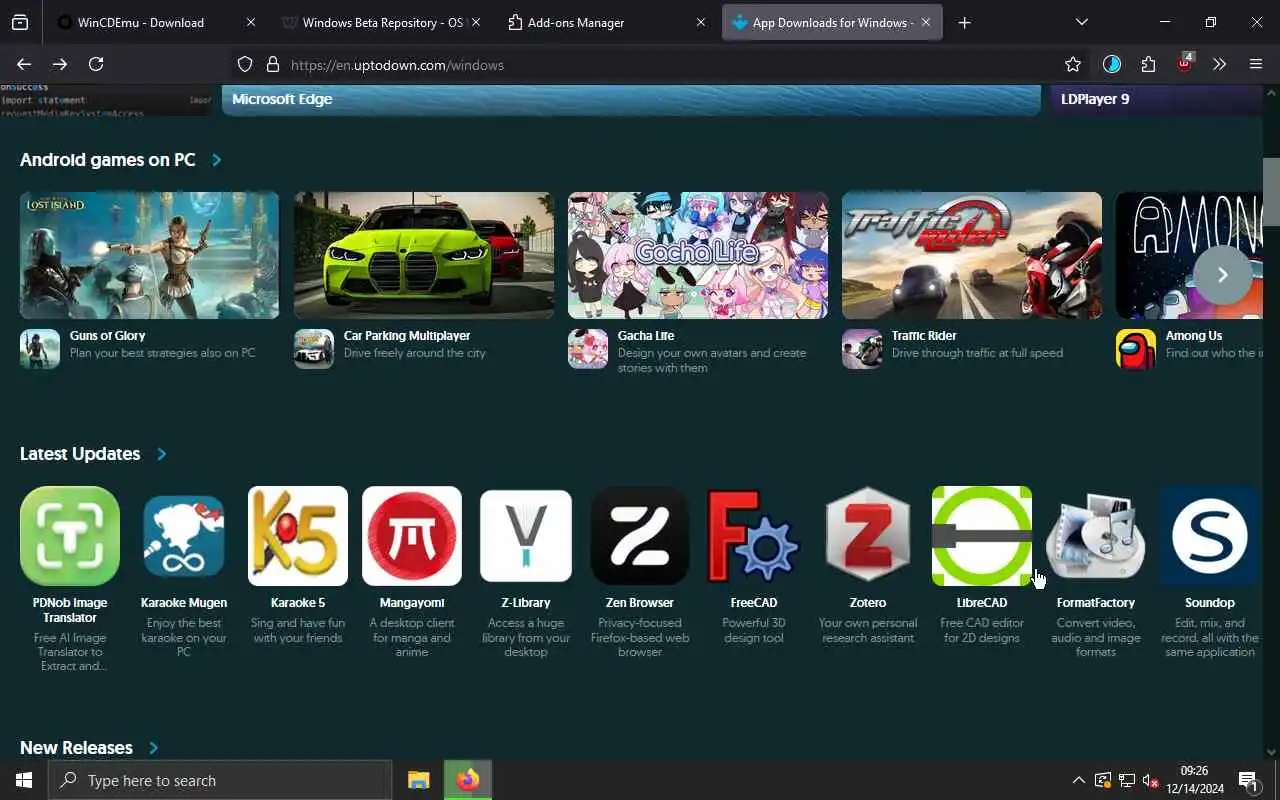Image resolution: width=1280 pixels, height=800 pixels.
Task: Select the App Downloads for Windows tab
Action: coord(832,22)
